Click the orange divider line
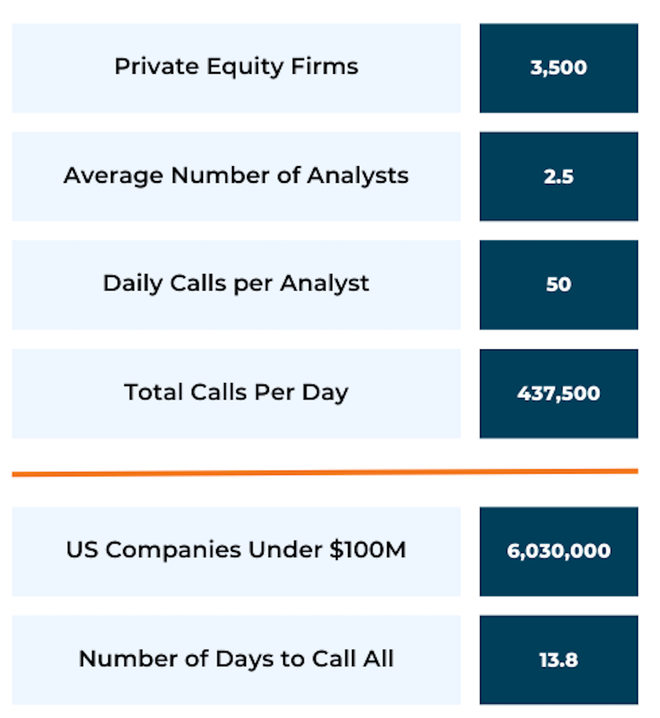The width and height of the screenshot is (660, 718). [x=325, y=472]
